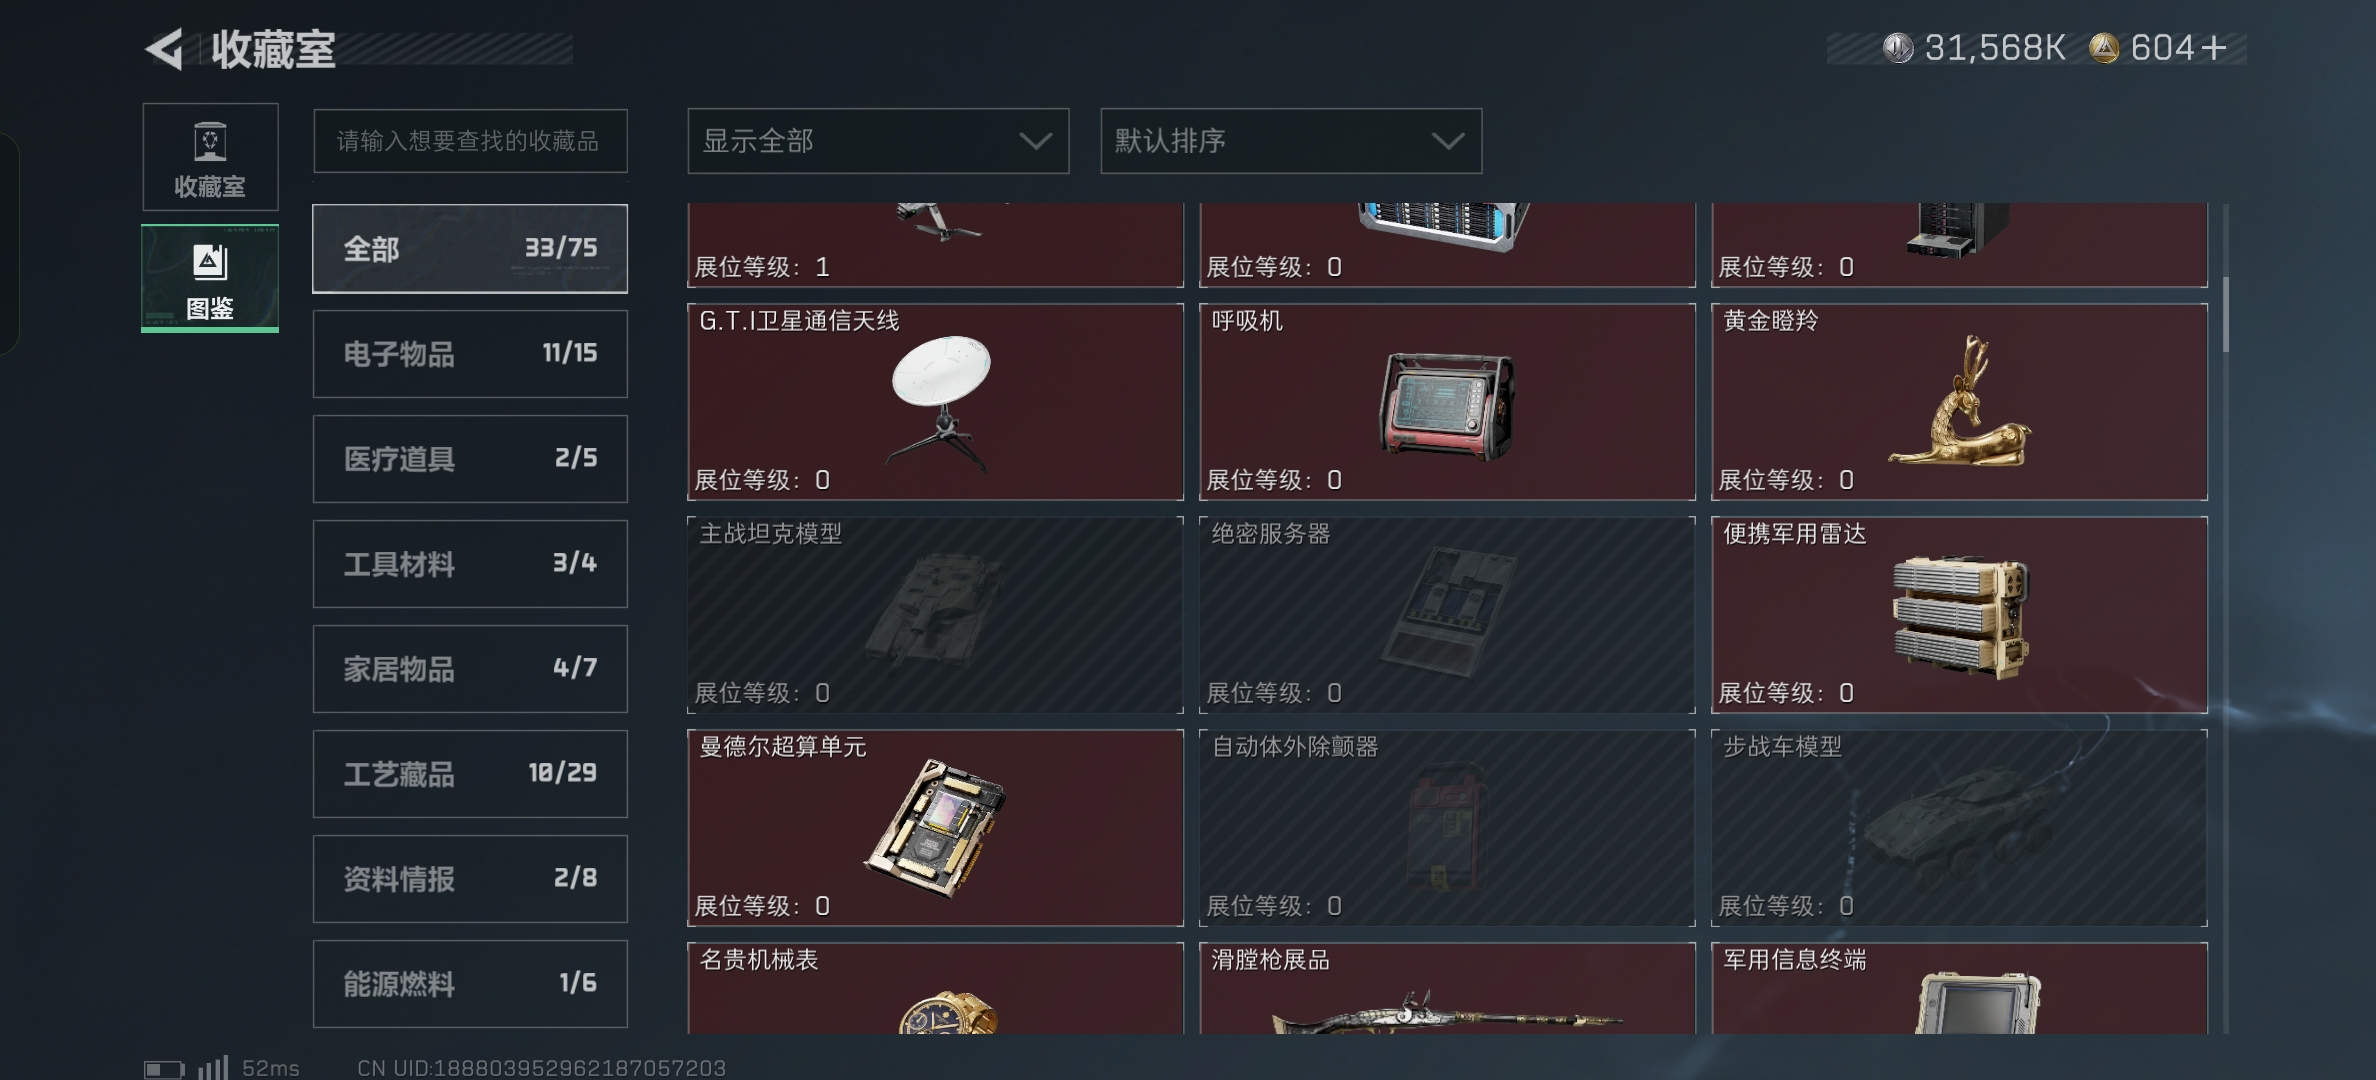Select the 曼德尔超算单元 item card
This screenshot has width=2376, height=1080.
(935, 828)
